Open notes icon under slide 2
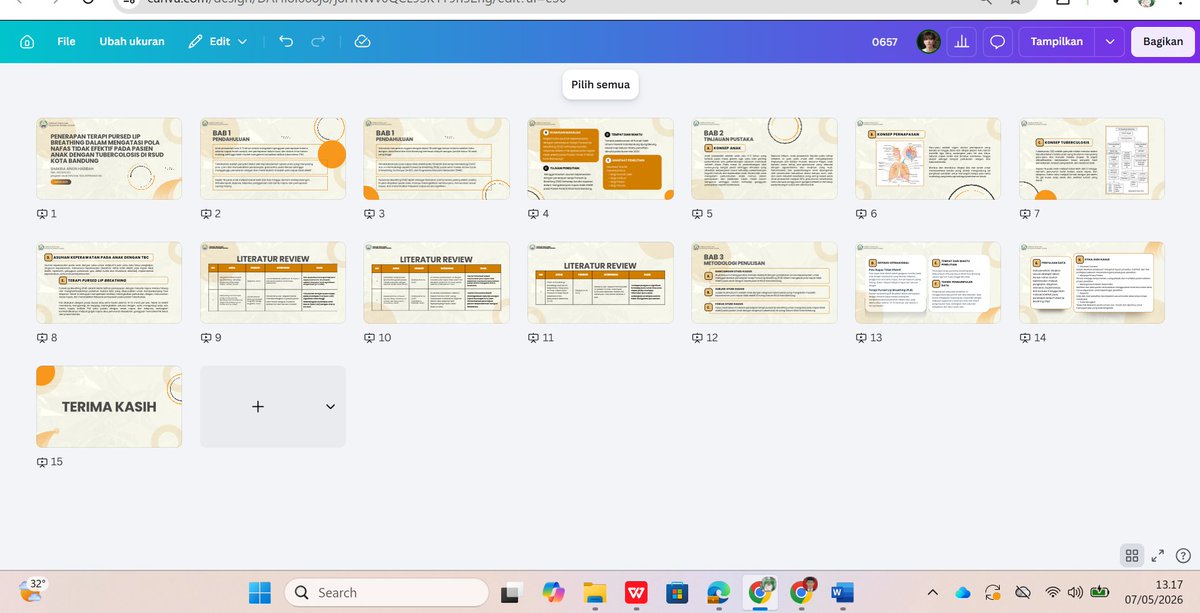This screenshot has height=613, width=1200. (206, 214)
